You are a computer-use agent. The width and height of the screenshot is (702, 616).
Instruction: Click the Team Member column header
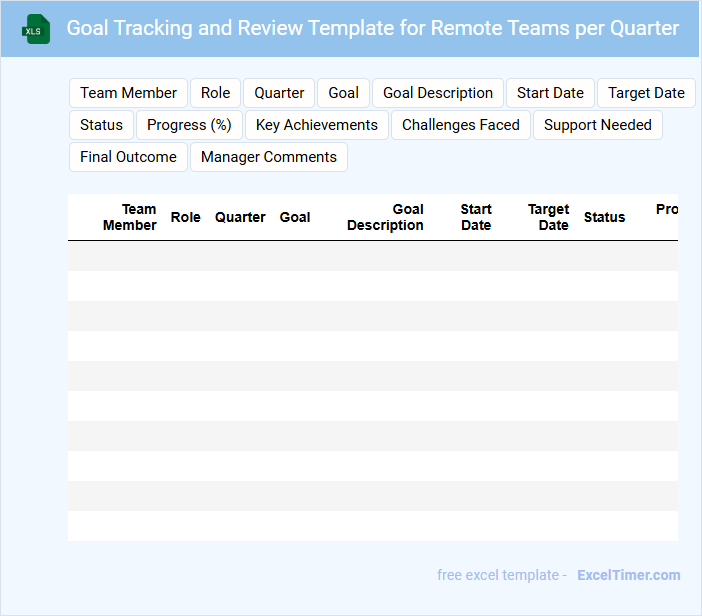(x=130, y=217)
